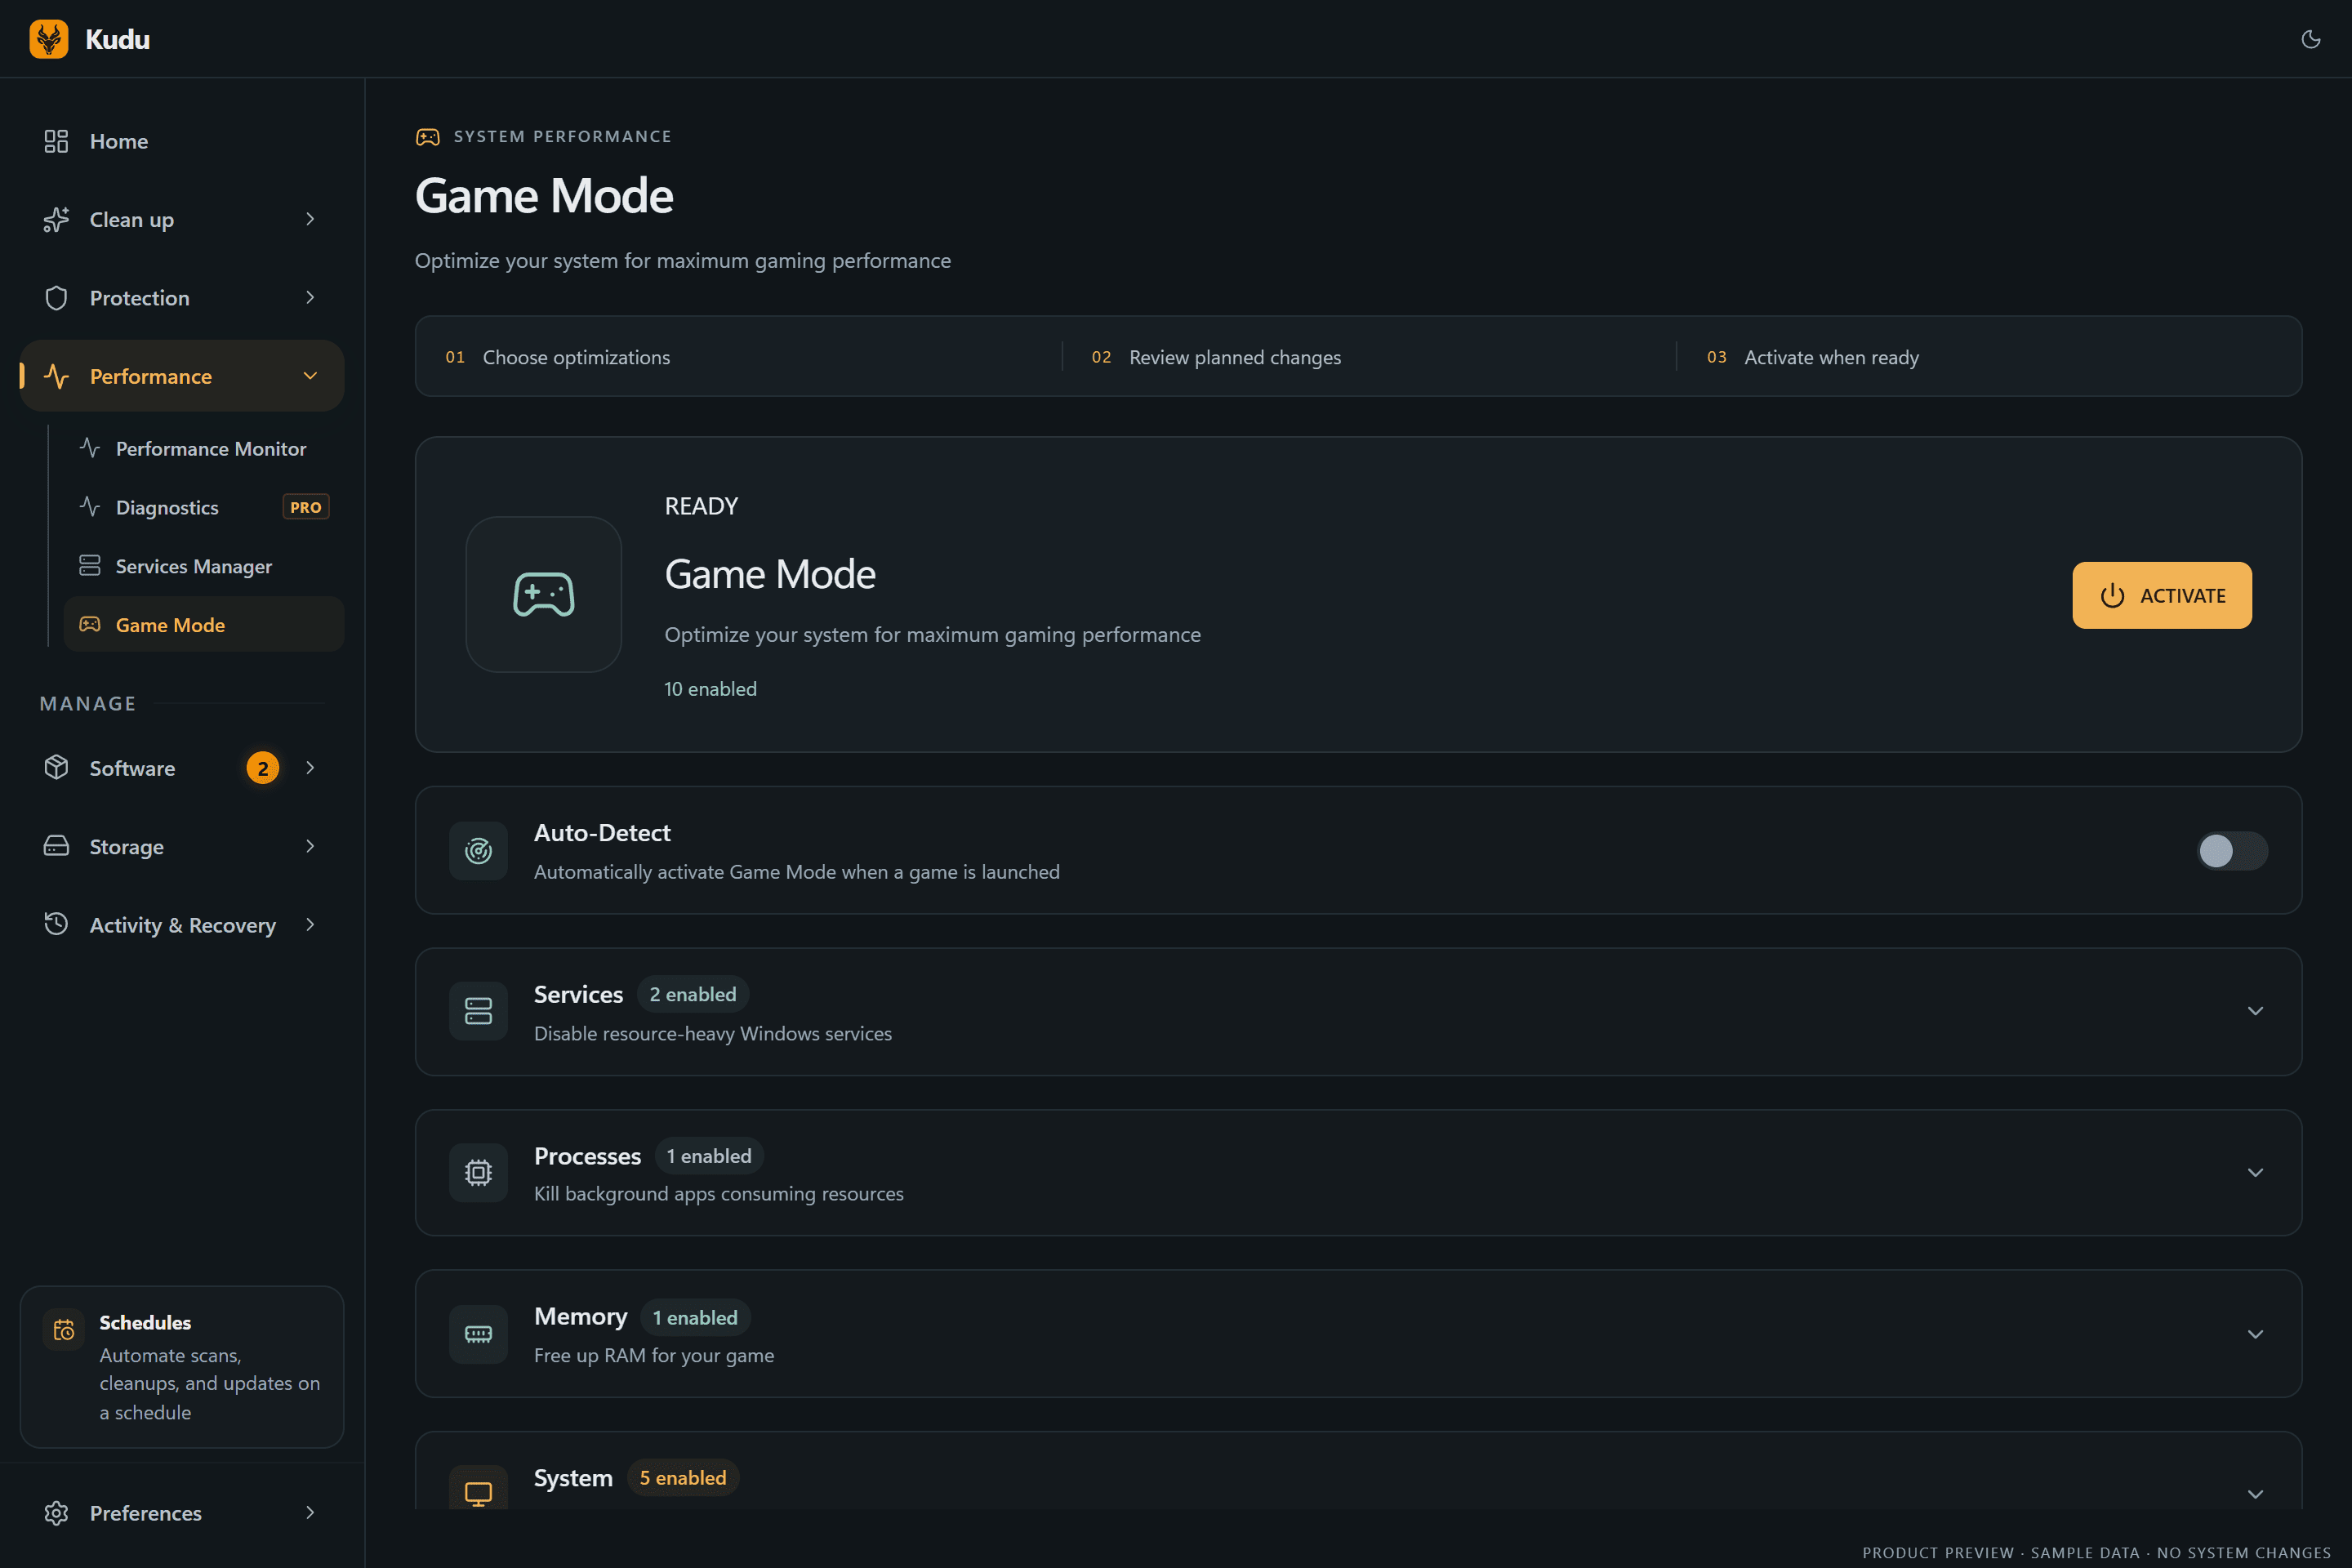Expand the Memory section chevron
2352x1568 pixels.
point(2255,1334)
